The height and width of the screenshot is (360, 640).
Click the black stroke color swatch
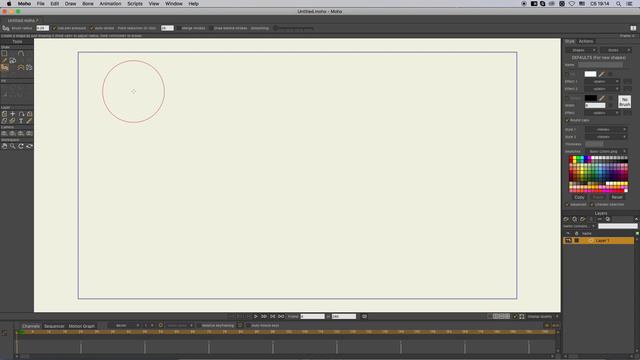click(590, 98)
